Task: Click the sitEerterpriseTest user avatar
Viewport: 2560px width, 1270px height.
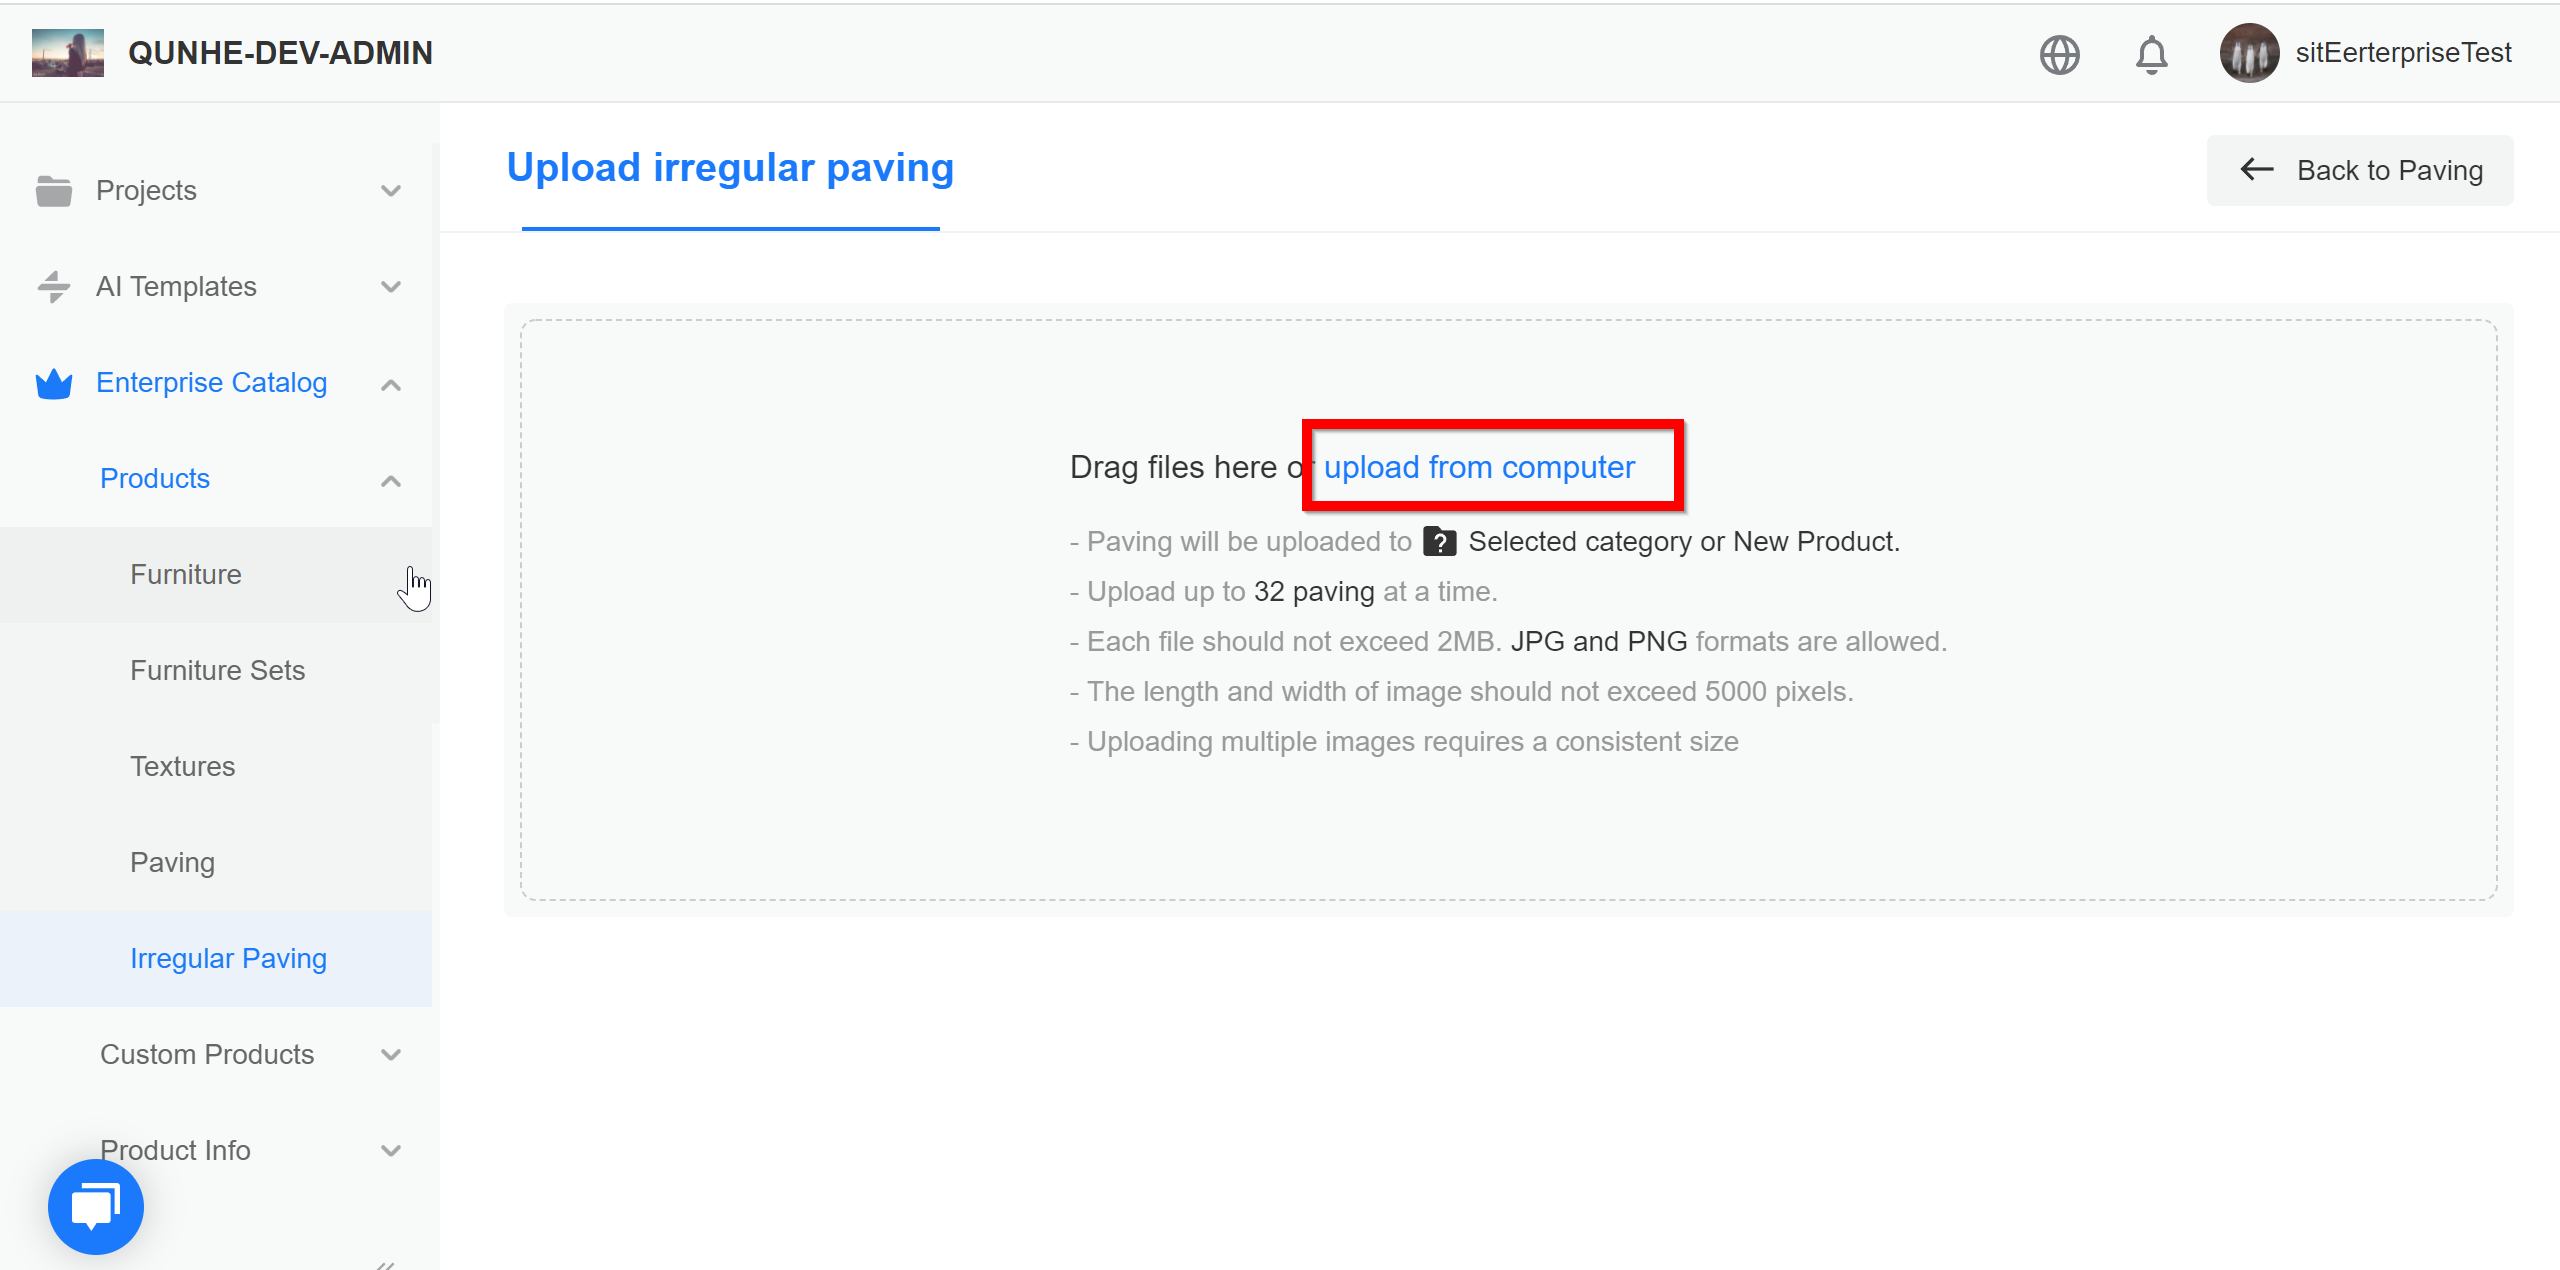Action: click(x=2249, y=53)
